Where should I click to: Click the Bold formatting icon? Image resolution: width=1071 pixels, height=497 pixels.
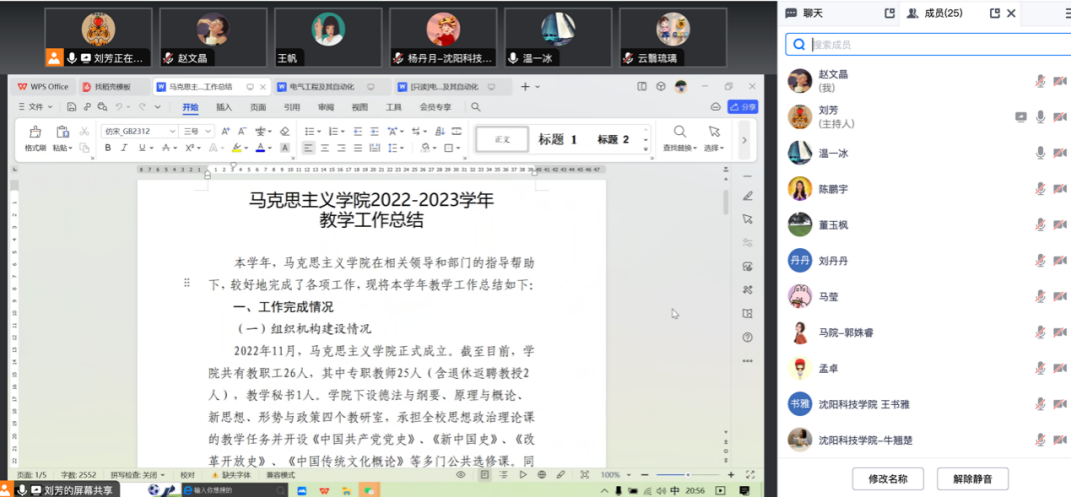point(108,148)
